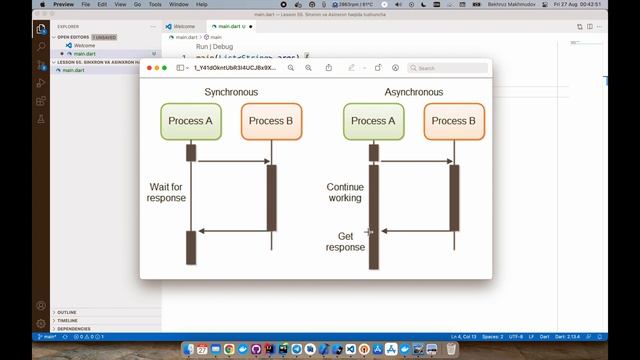640x360 pixels.
Task: Click the volume icon in menu bar
Action: coord(398,4)
